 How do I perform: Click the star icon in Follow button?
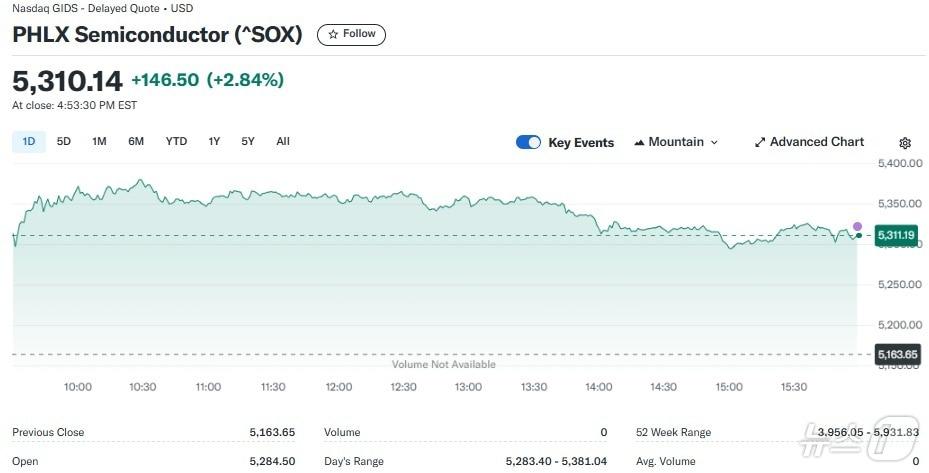tap(333, 34)
